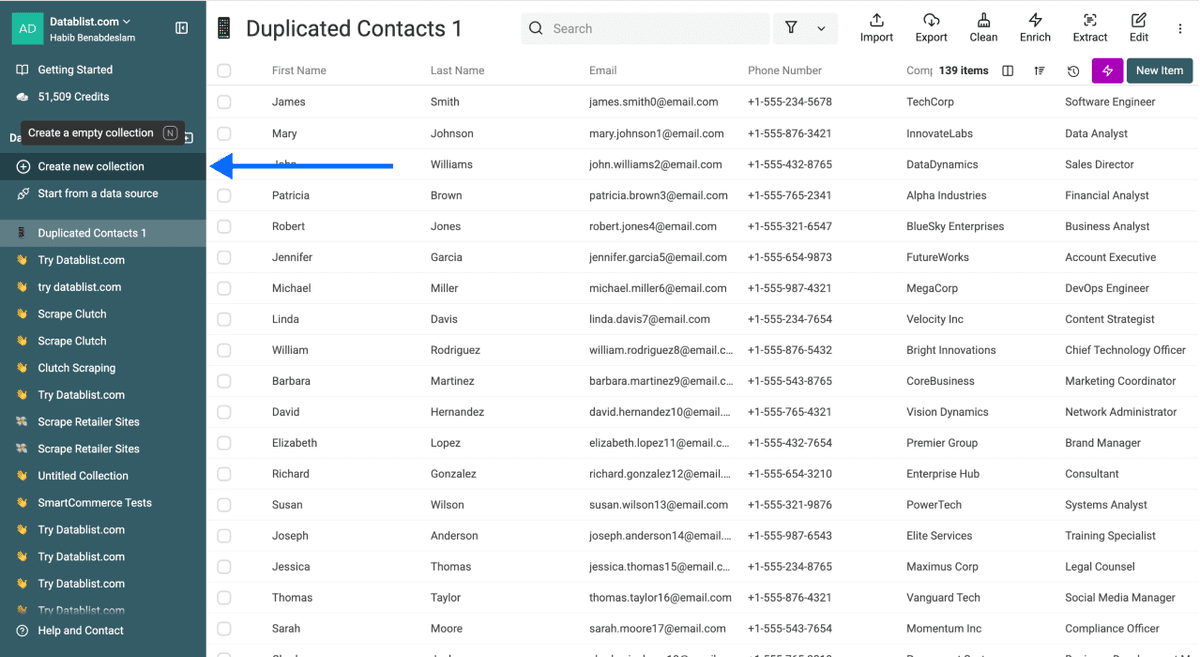Open the Clean tool
This screenshot has width=1200, height=657.
(x=984, y=28)
